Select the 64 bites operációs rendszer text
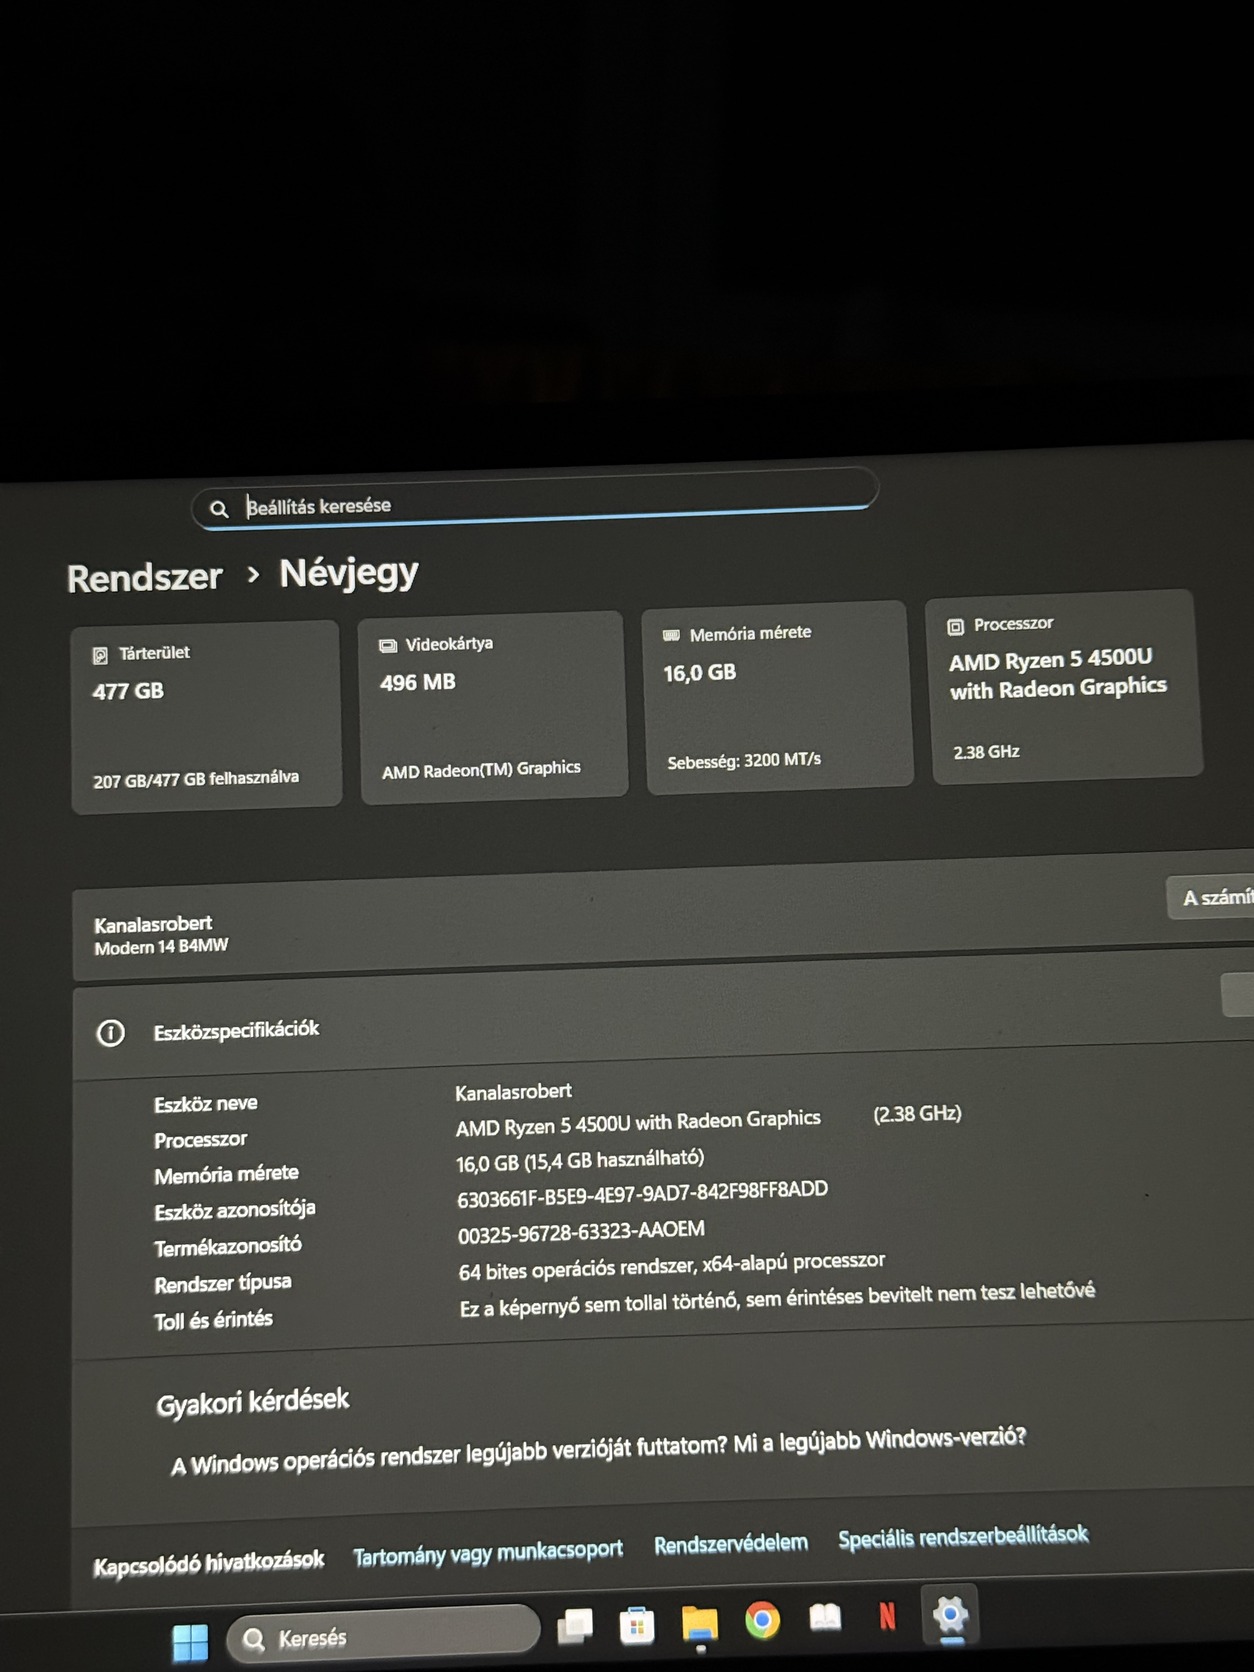Viewport: 1254px width, 1672px height. (671, 1266)
